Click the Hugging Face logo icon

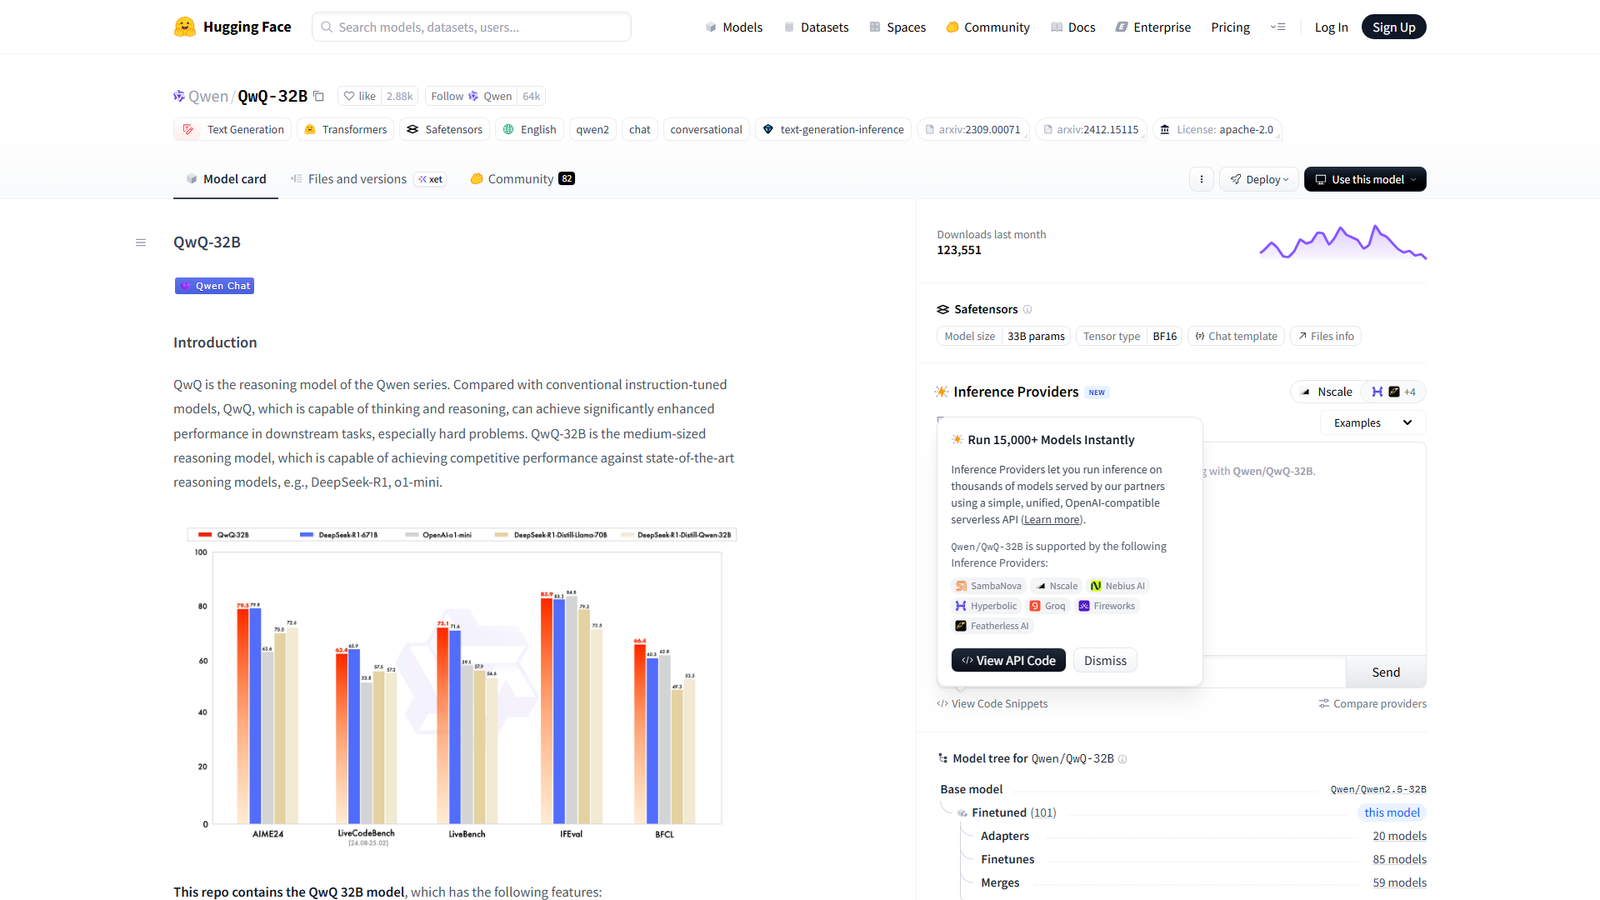tap(184, 27)
